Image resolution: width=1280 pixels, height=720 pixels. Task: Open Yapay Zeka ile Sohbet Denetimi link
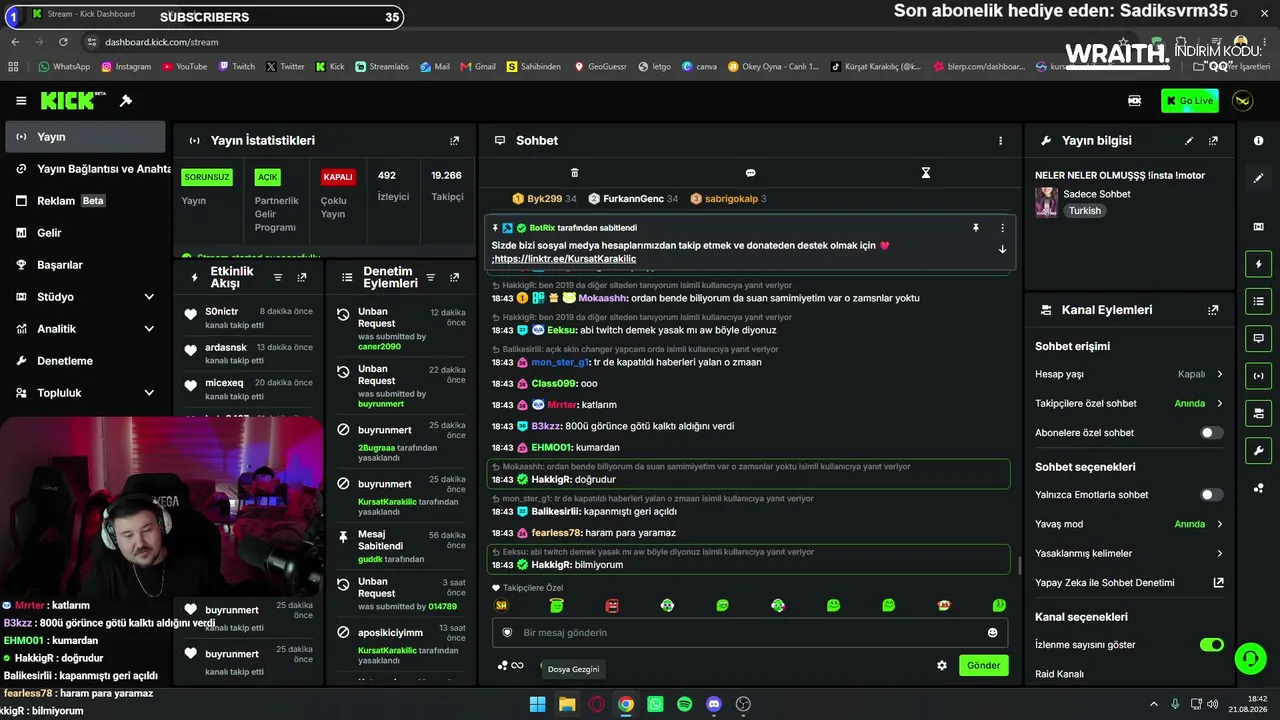tap(1129, 583)
